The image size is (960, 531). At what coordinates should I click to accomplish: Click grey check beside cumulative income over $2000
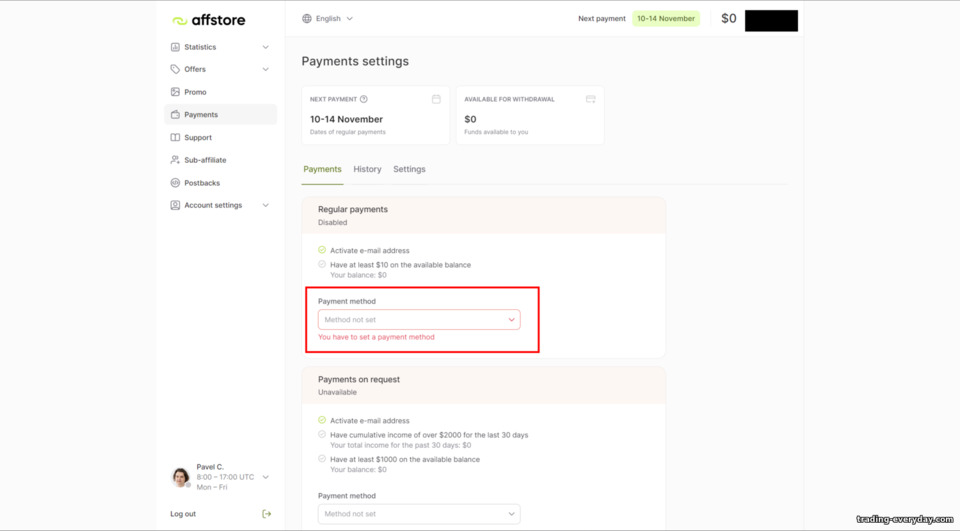pyautogui.click(x=322, y=435)
